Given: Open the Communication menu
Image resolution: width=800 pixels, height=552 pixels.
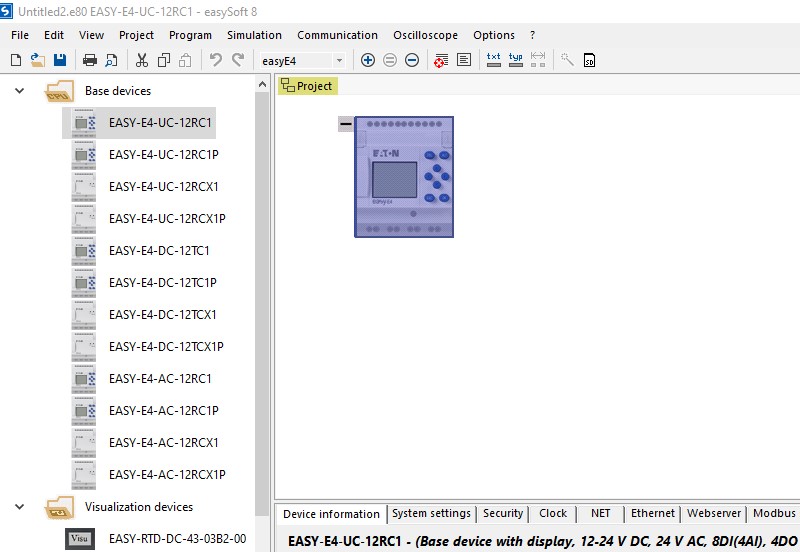Looking at the screenshot, I should point(337,35).
